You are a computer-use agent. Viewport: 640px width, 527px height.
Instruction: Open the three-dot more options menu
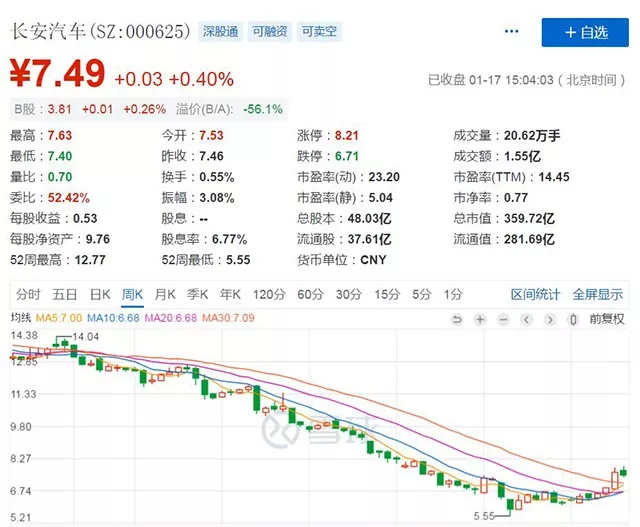pyautogui.click(x=511, y=31)
